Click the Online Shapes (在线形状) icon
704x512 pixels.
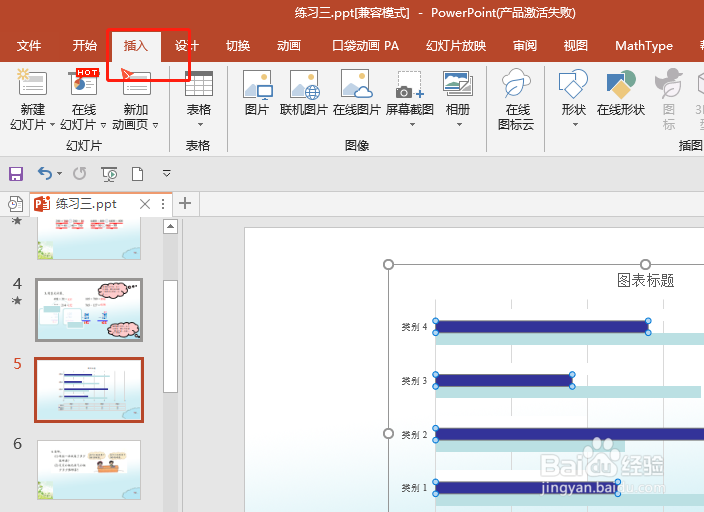621,84
